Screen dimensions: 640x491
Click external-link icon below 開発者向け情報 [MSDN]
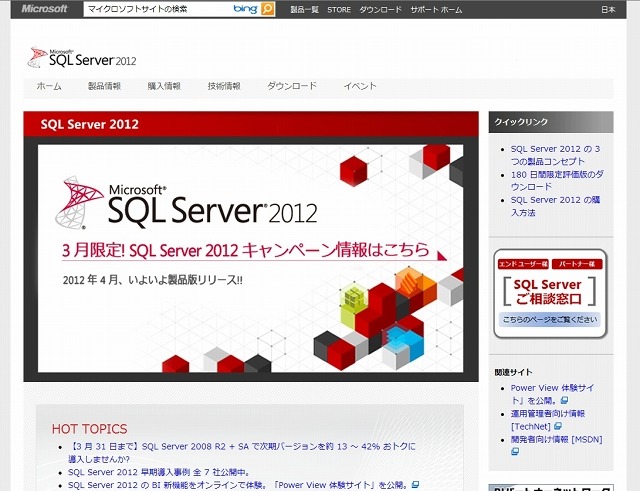pos(515,452)
